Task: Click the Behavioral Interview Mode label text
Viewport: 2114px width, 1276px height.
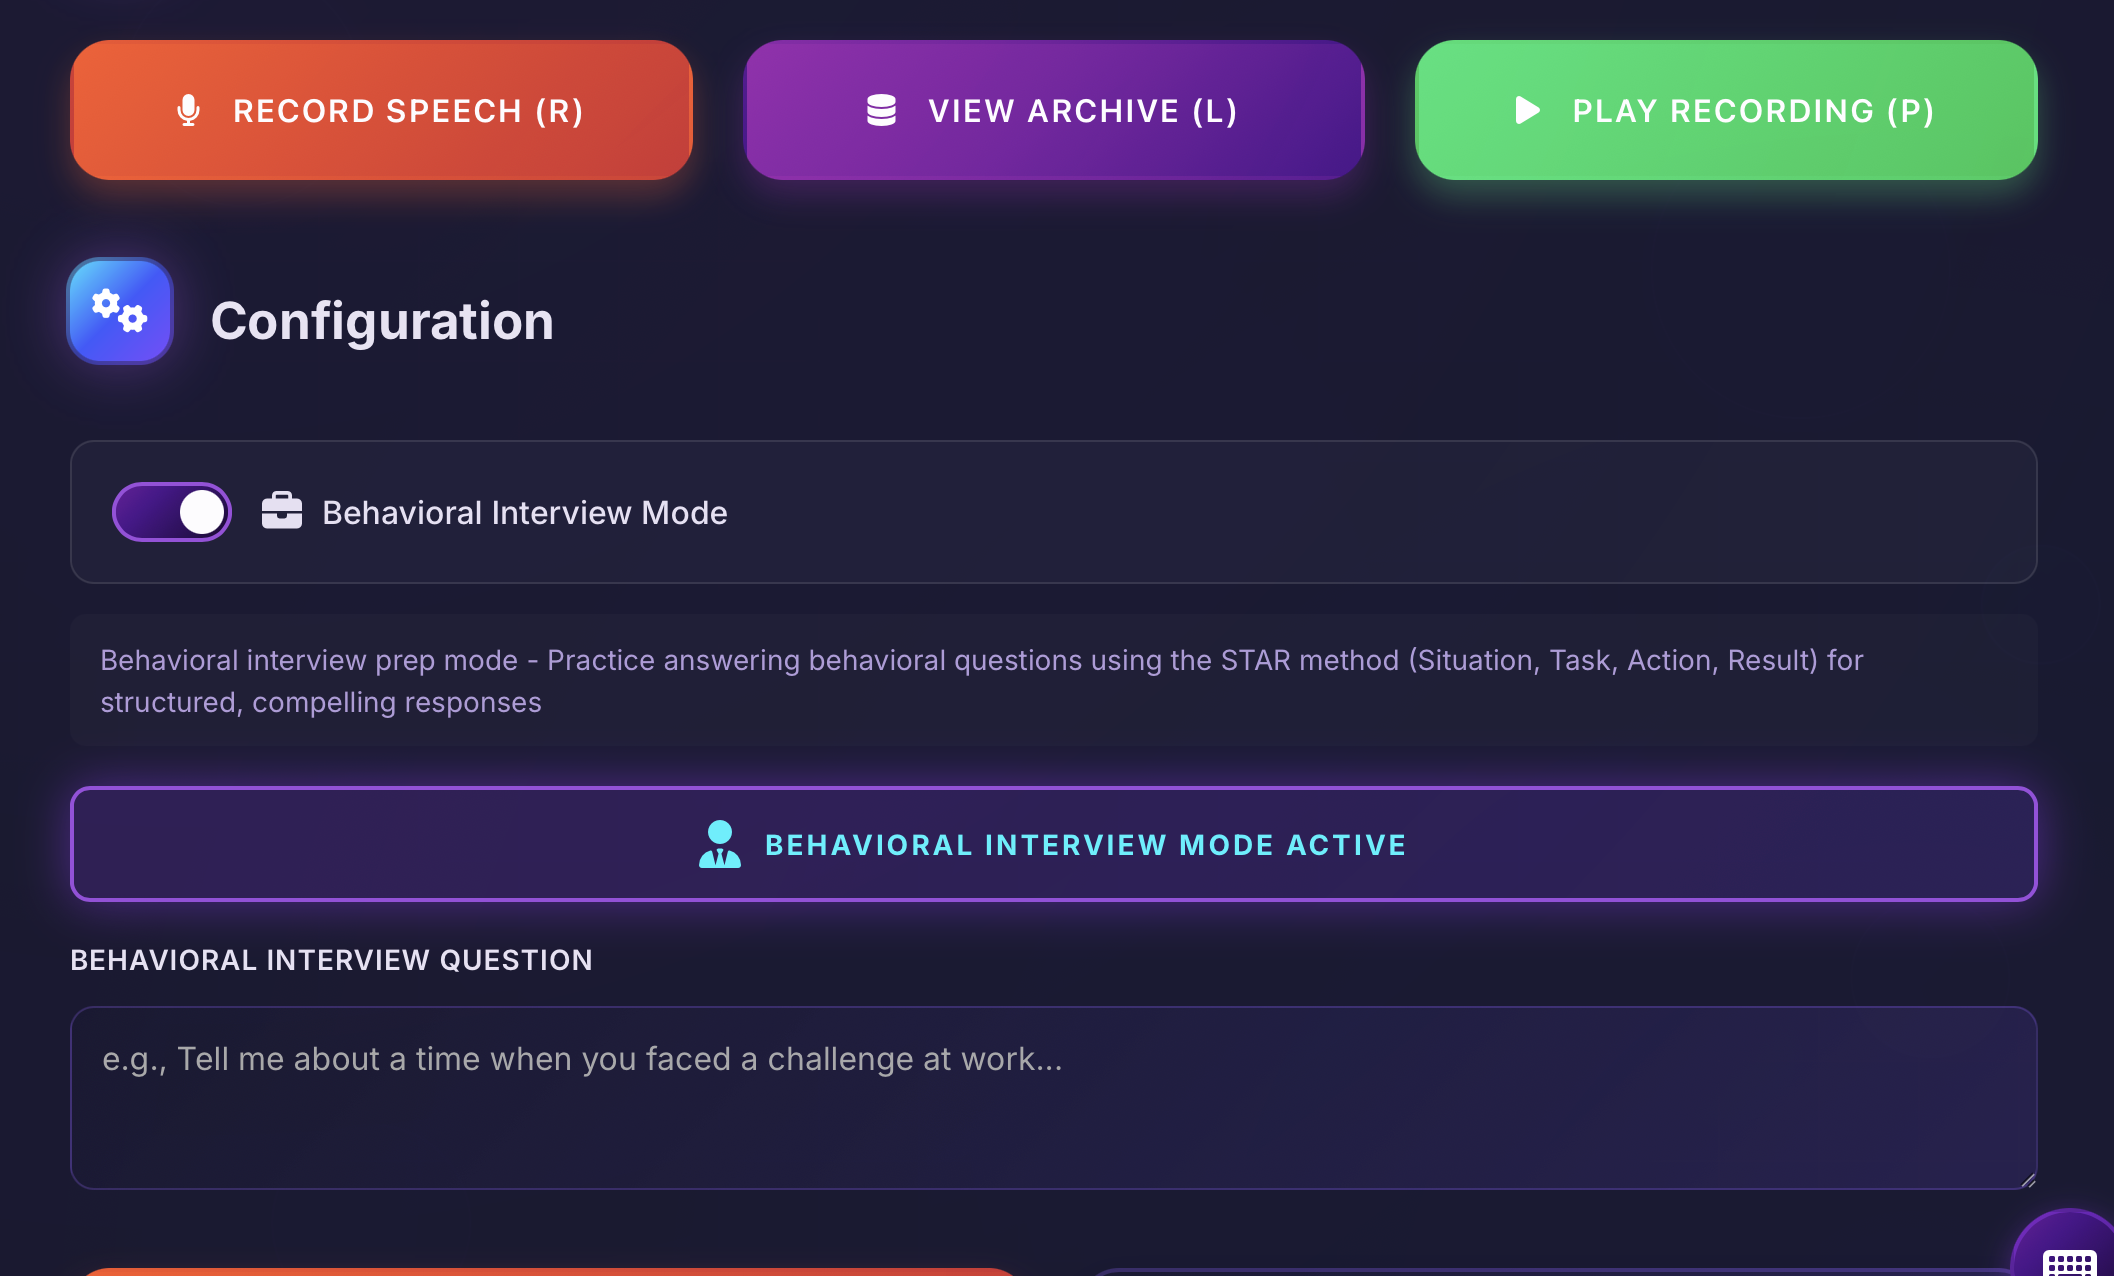Action: coord(524,512)
